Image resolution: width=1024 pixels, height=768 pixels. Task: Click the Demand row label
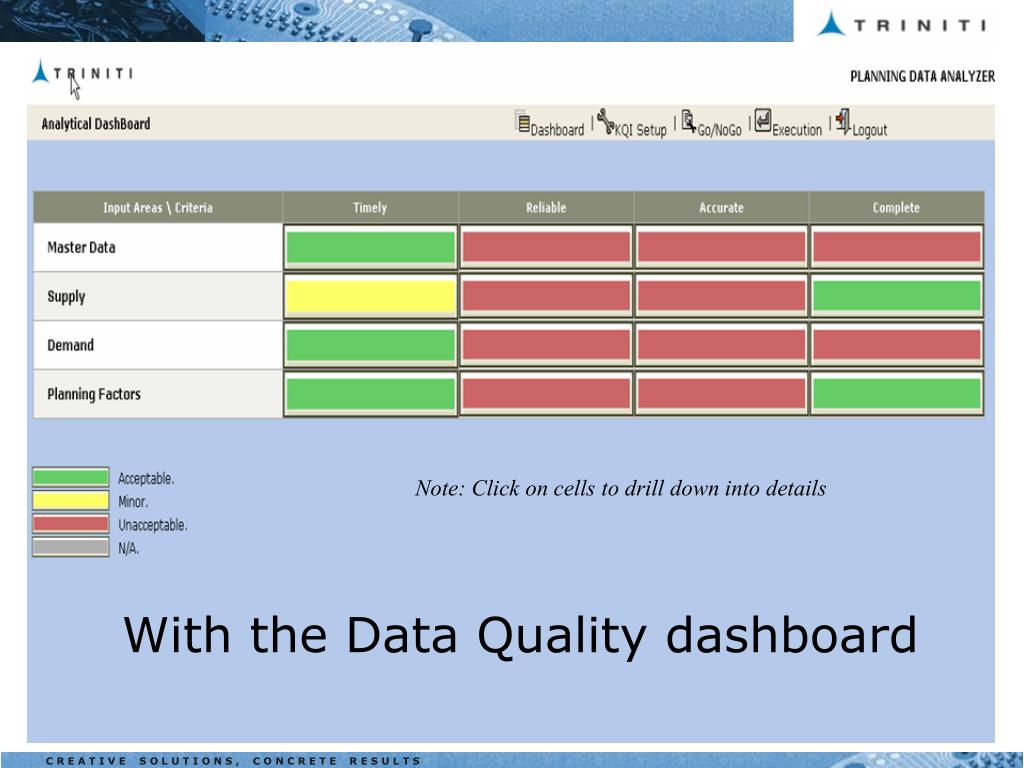click(70, 345)
